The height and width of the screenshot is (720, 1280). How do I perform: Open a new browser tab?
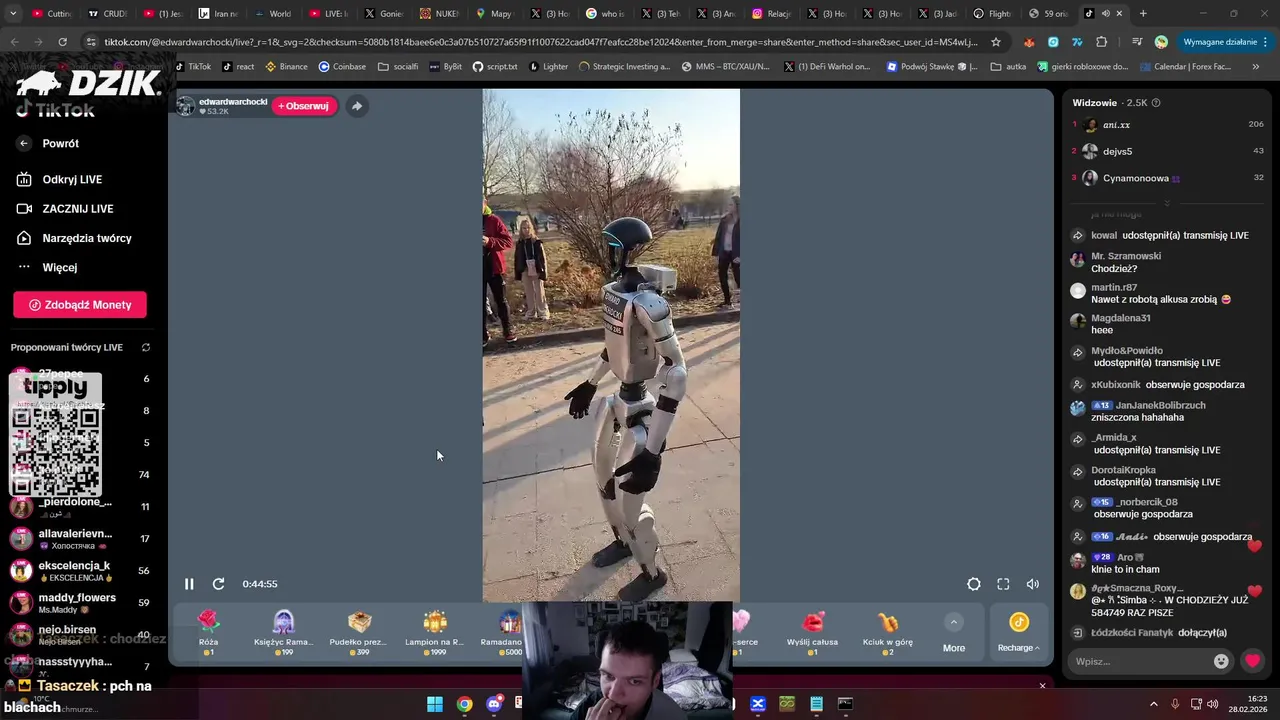tap(1143, 14)
